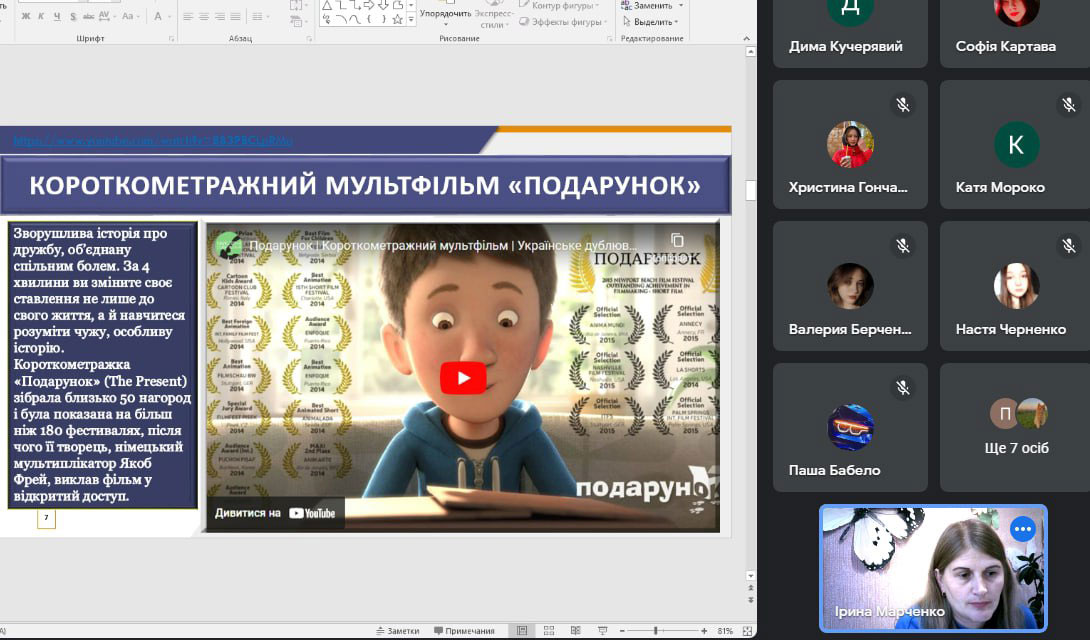Align paragraph text right
This screenshot has height=640, width=1090.
220,17
